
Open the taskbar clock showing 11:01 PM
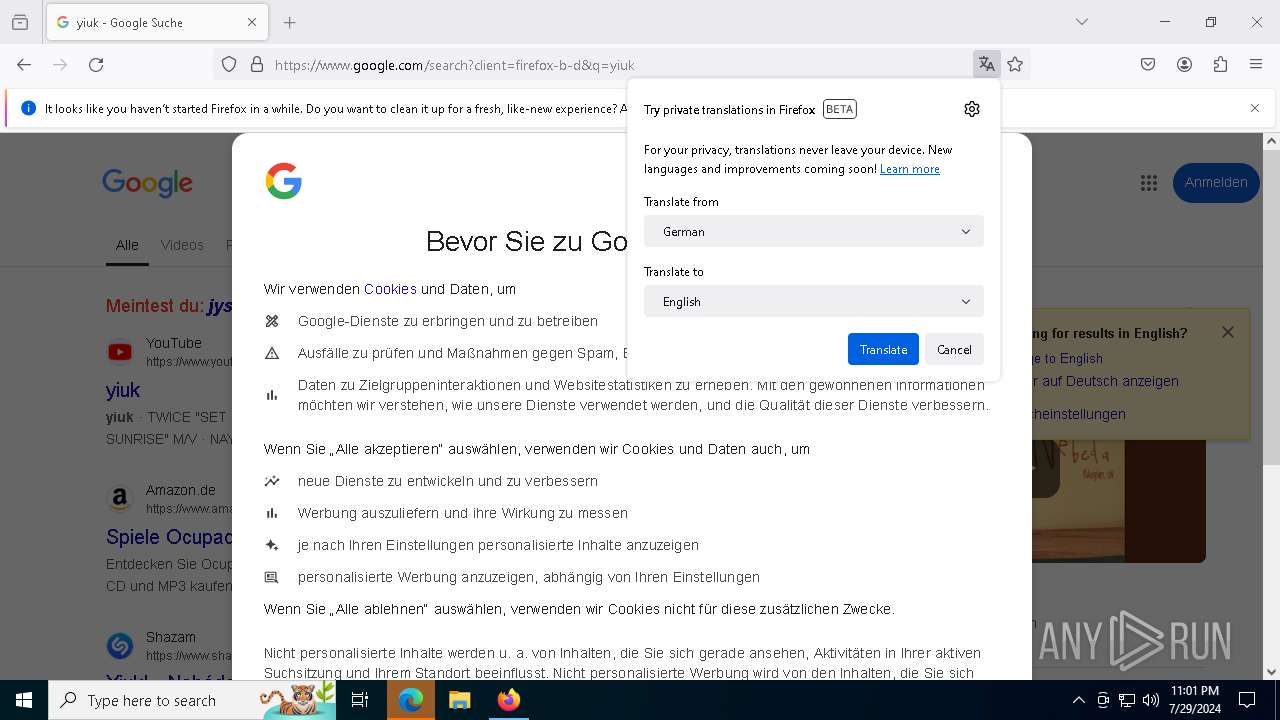click(1194, 700)
